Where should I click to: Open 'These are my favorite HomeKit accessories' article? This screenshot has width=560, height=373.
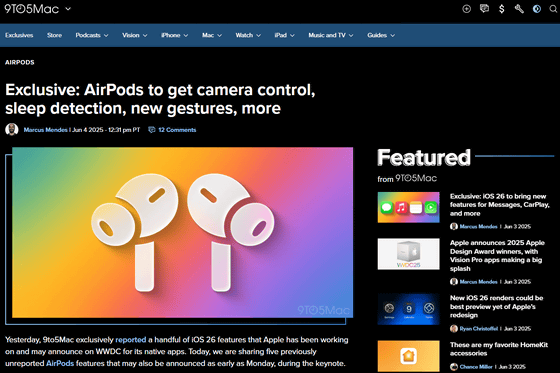click(499, 349)
